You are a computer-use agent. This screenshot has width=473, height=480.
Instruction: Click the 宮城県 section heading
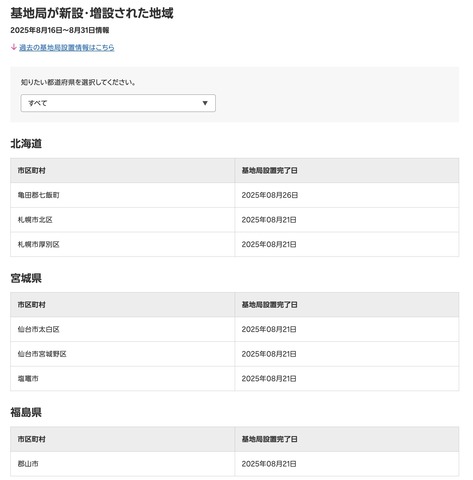pyautogui.click(x=26, y=278)
